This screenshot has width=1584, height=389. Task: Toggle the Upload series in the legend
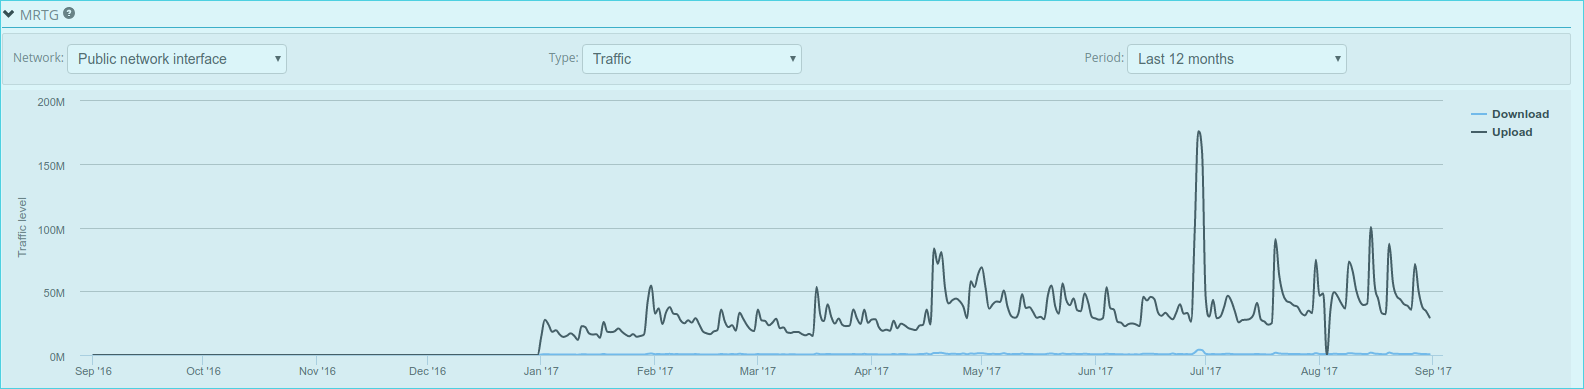tap(1502, 132)
